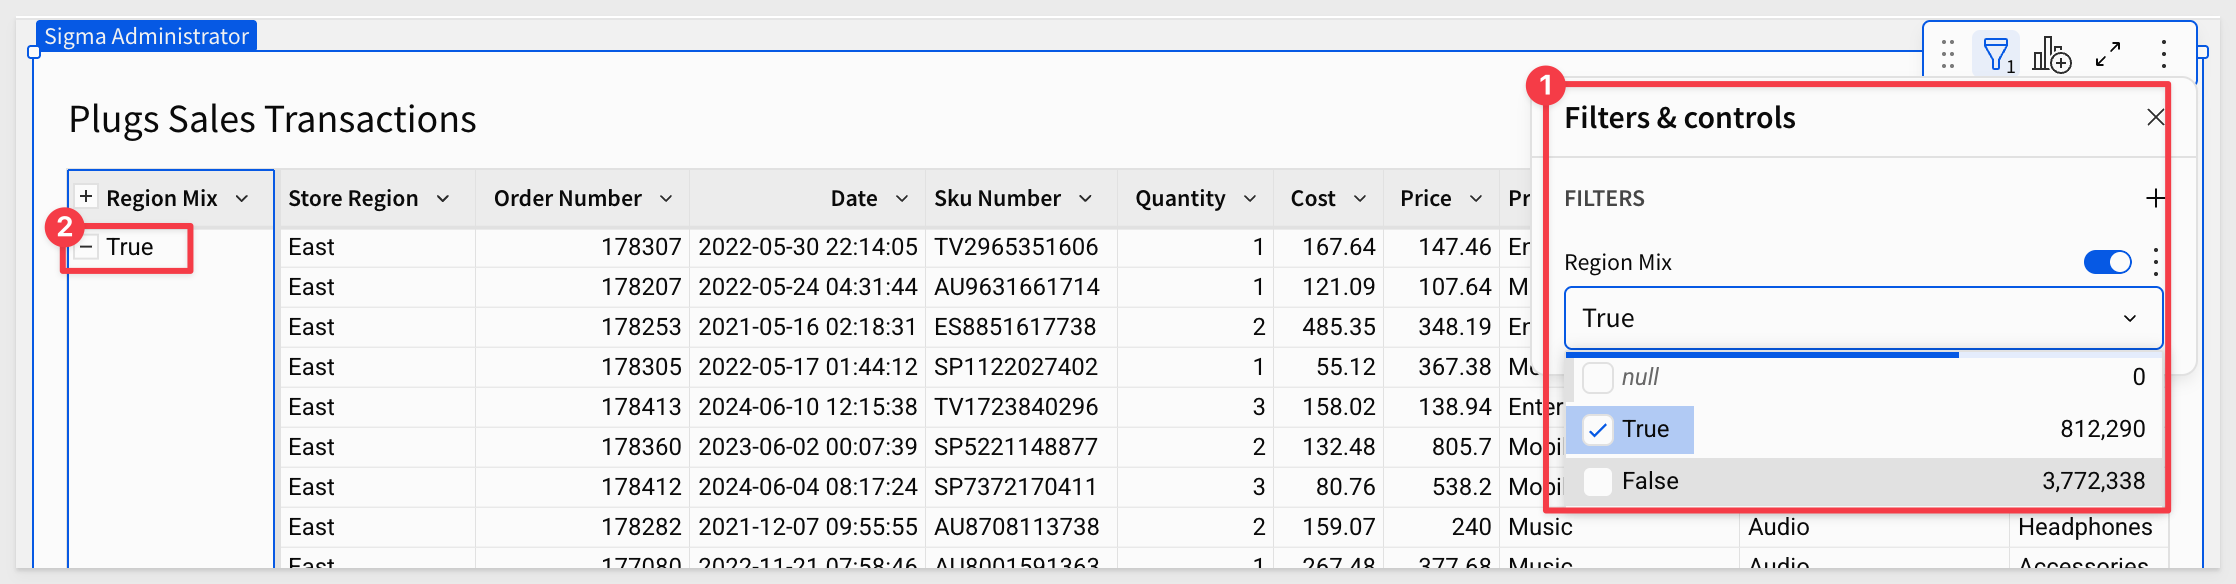This screenshot has height=584, width=2236.
Task: Collapse the True group row
Action: pos(87,246)
